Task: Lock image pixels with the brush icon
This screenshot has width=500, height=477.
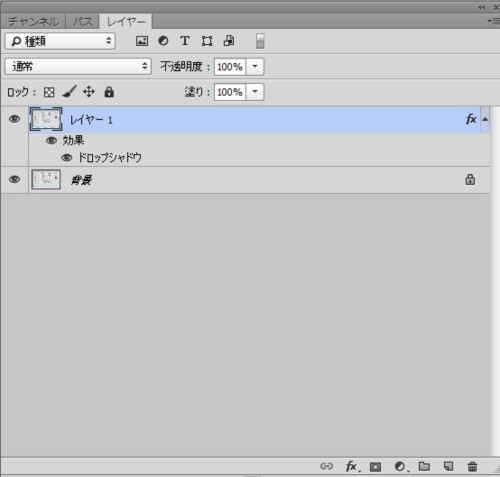Action: [69, 92]
